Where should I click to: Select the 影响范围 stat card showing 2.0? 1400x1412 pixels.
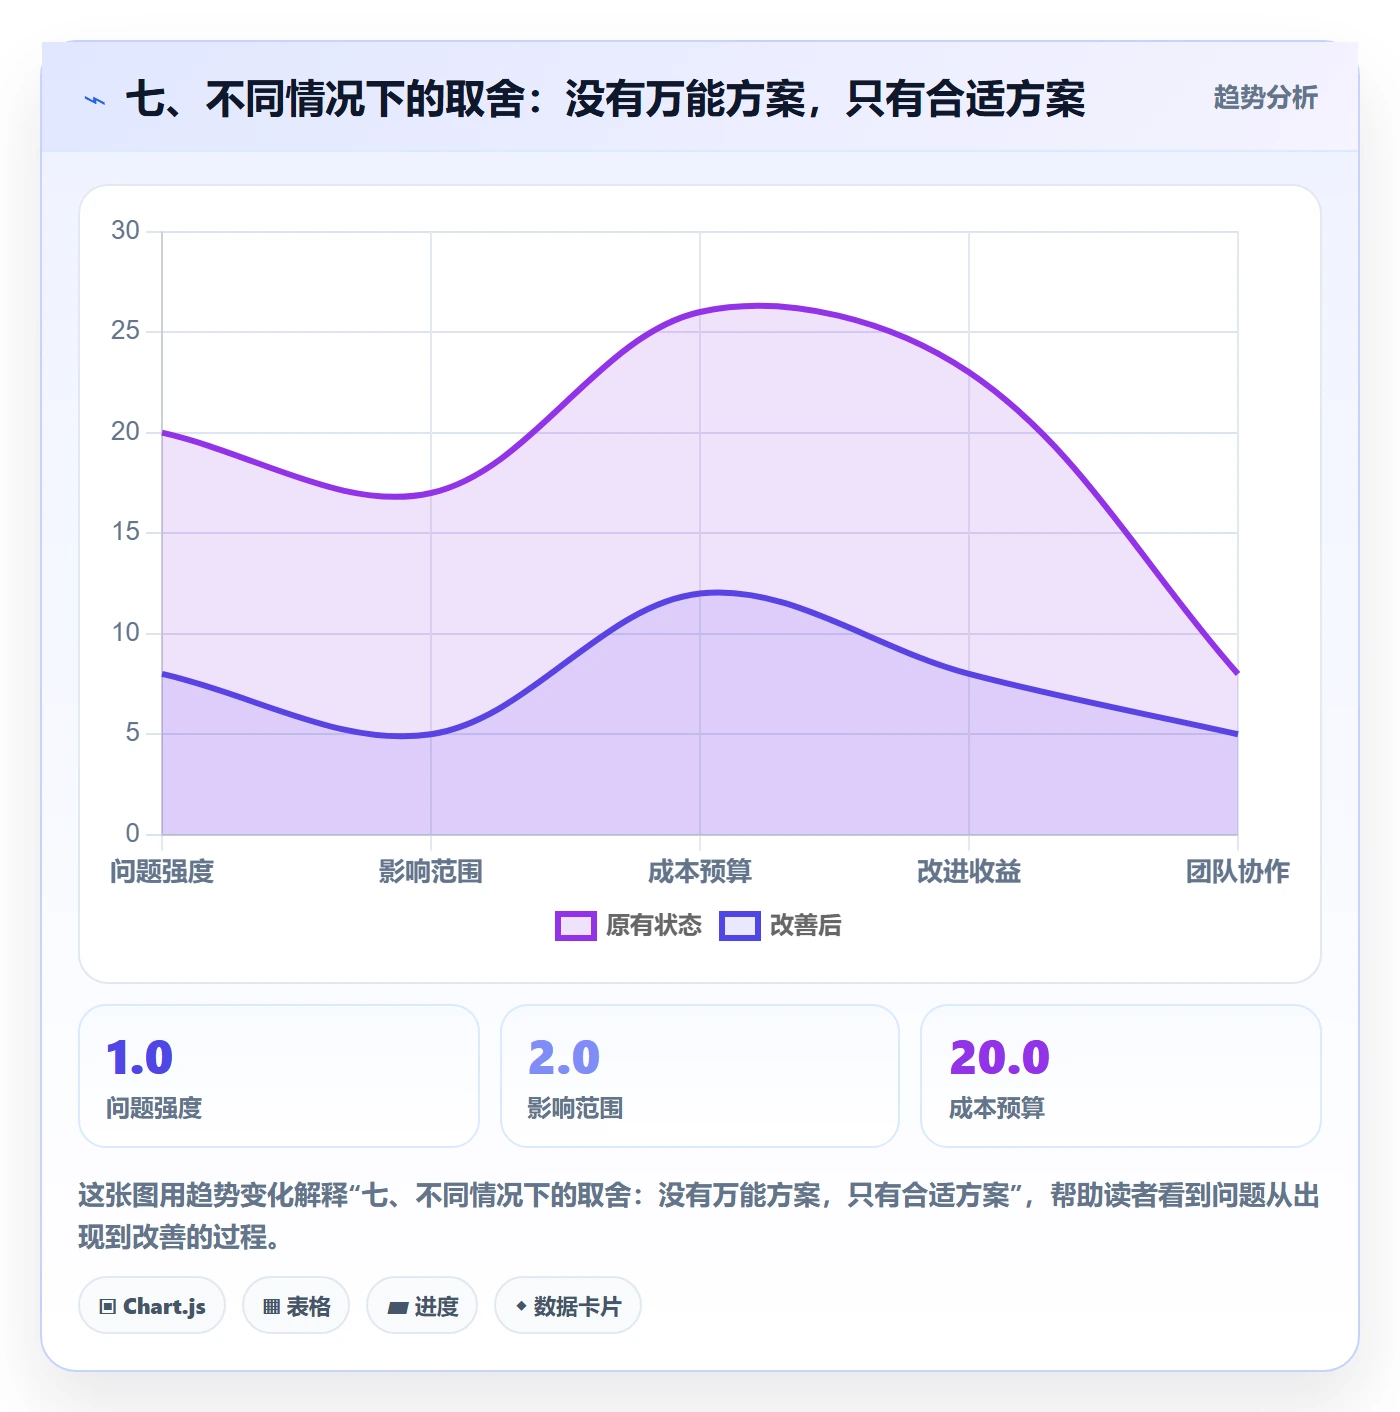coord(700,1076)
